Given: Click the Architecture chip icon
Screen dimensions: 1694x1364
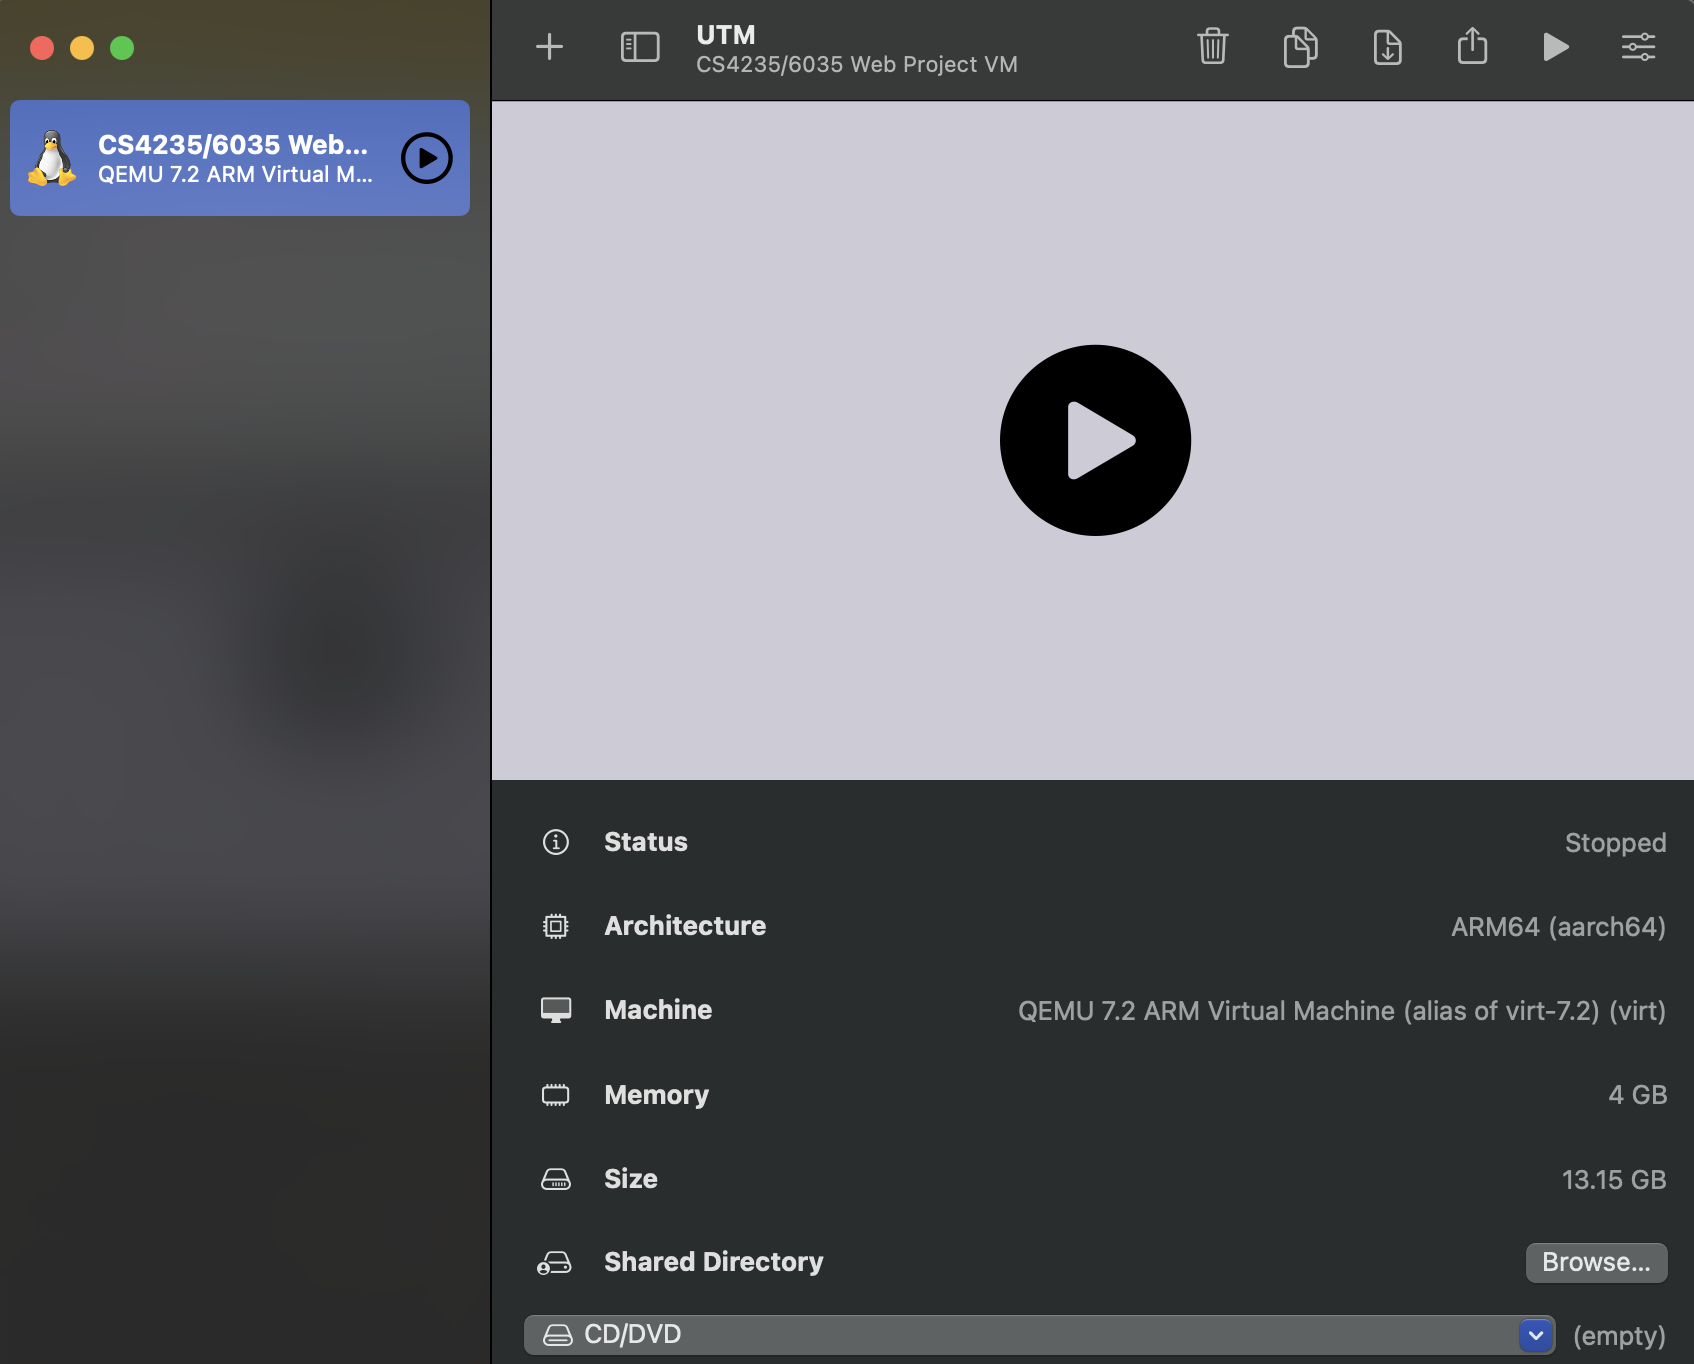Looking at the screenshot, I should tap(556, 926).
